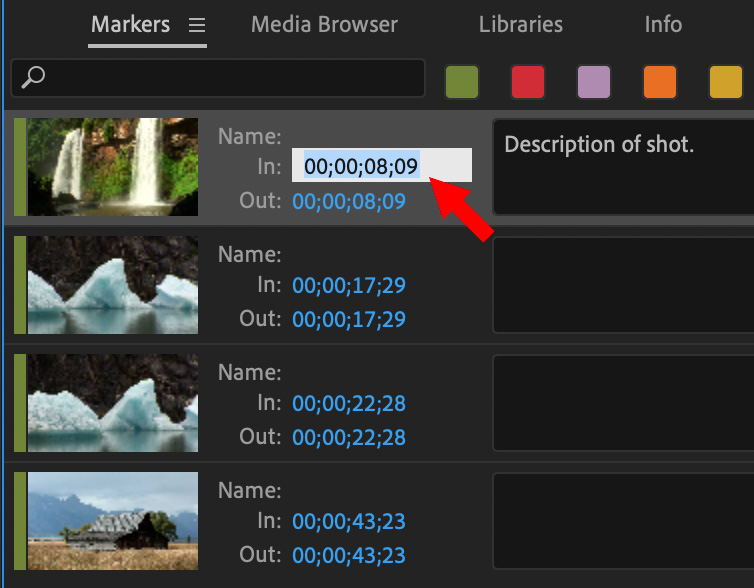Click the In timecode 00;00;43;23
This screenshot has width=754, height=588.
349,521
